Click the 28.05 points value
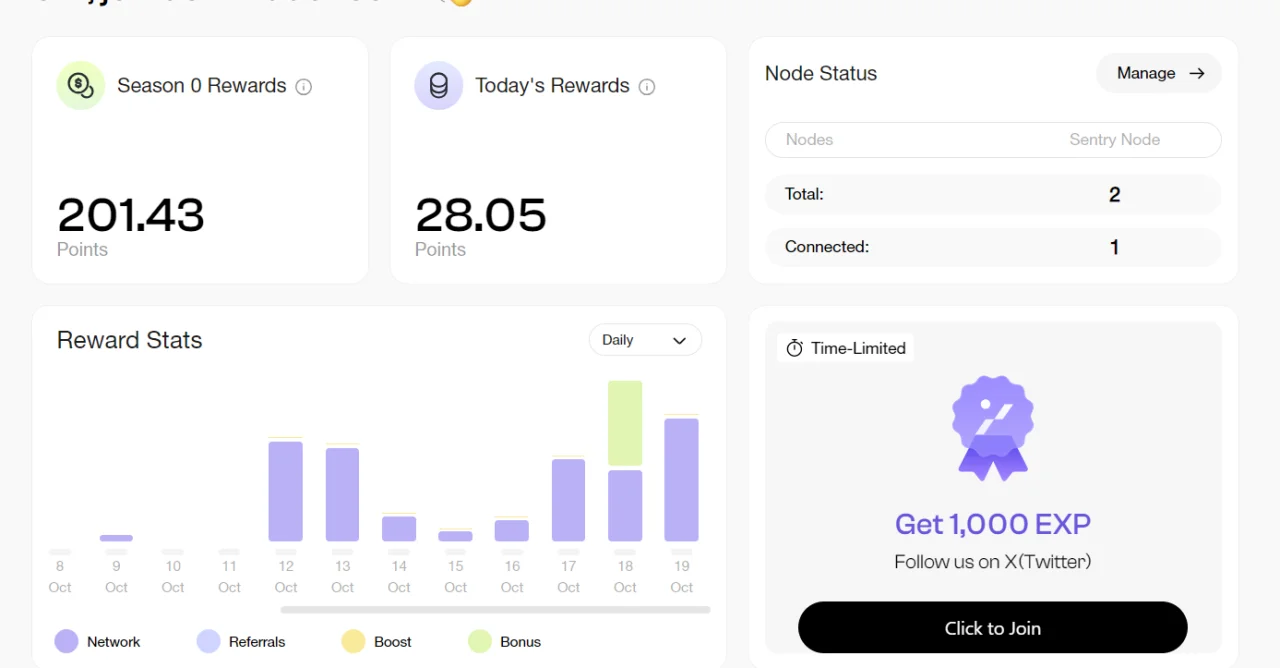The width and height of the screenshot is (1280, 668). coord(481,215)
